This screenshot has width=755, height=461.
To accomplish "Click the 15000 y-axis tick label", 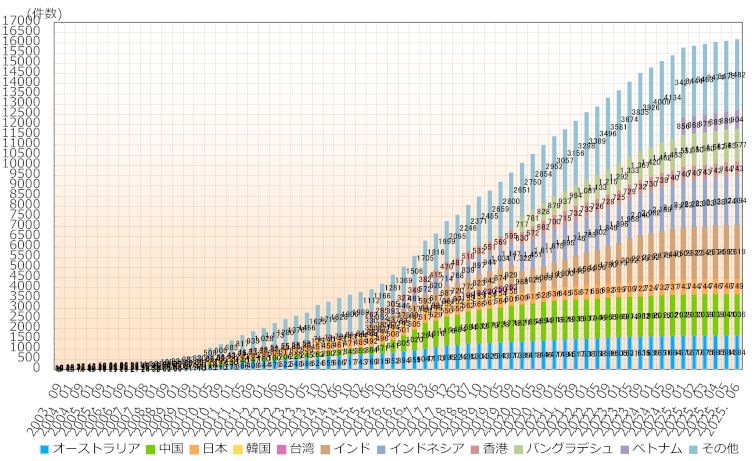I will (x=21, y=62).
